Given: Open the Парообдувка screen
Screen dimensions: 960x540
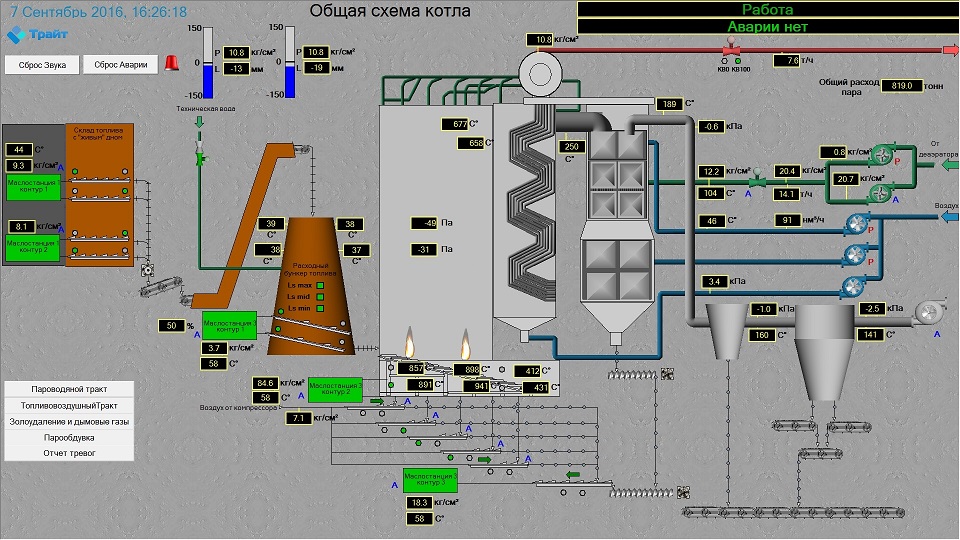Looking at the screenshot, I should pos(69,437).
